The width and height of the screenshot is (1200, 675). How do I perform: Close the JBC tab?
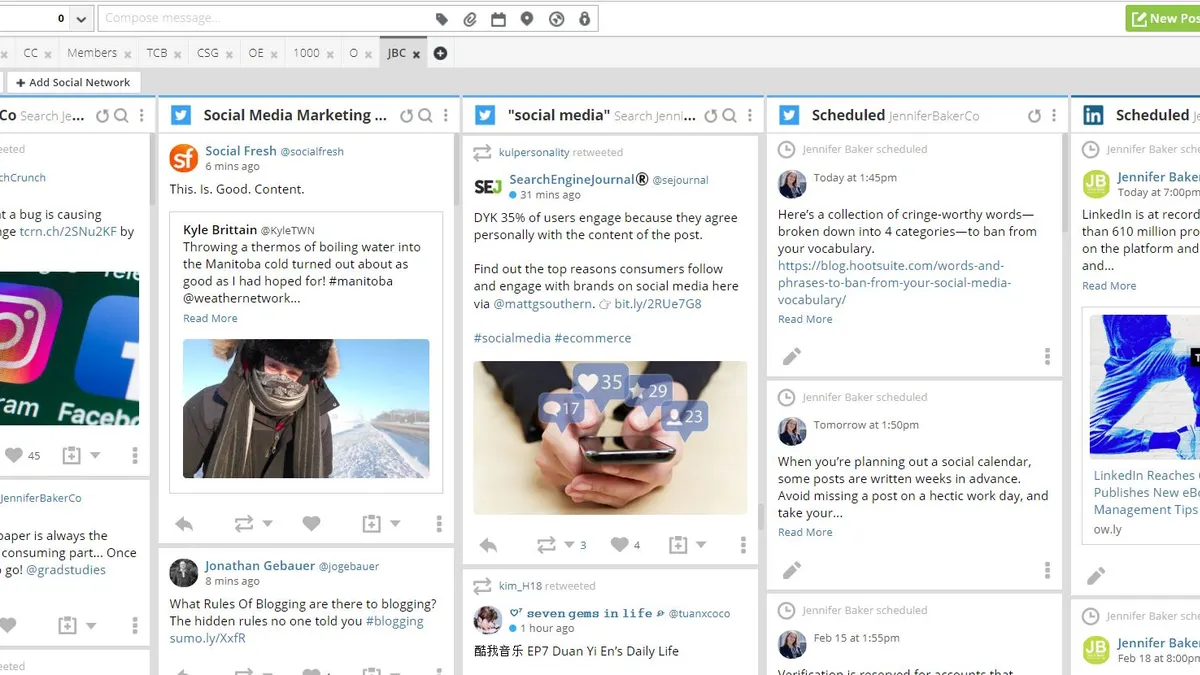[416, 54]
